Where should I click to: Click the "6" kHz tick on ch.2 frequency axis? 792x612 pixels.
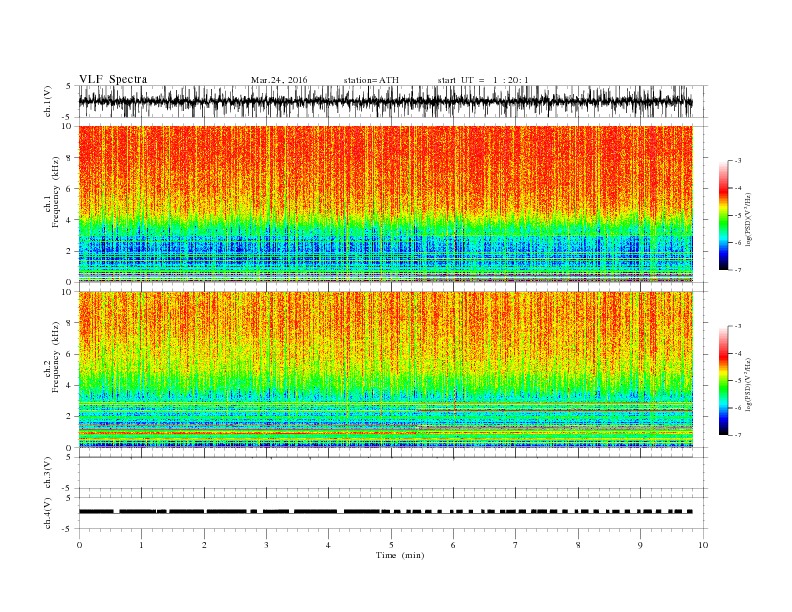pyautogui.click(x=69, y=354)
